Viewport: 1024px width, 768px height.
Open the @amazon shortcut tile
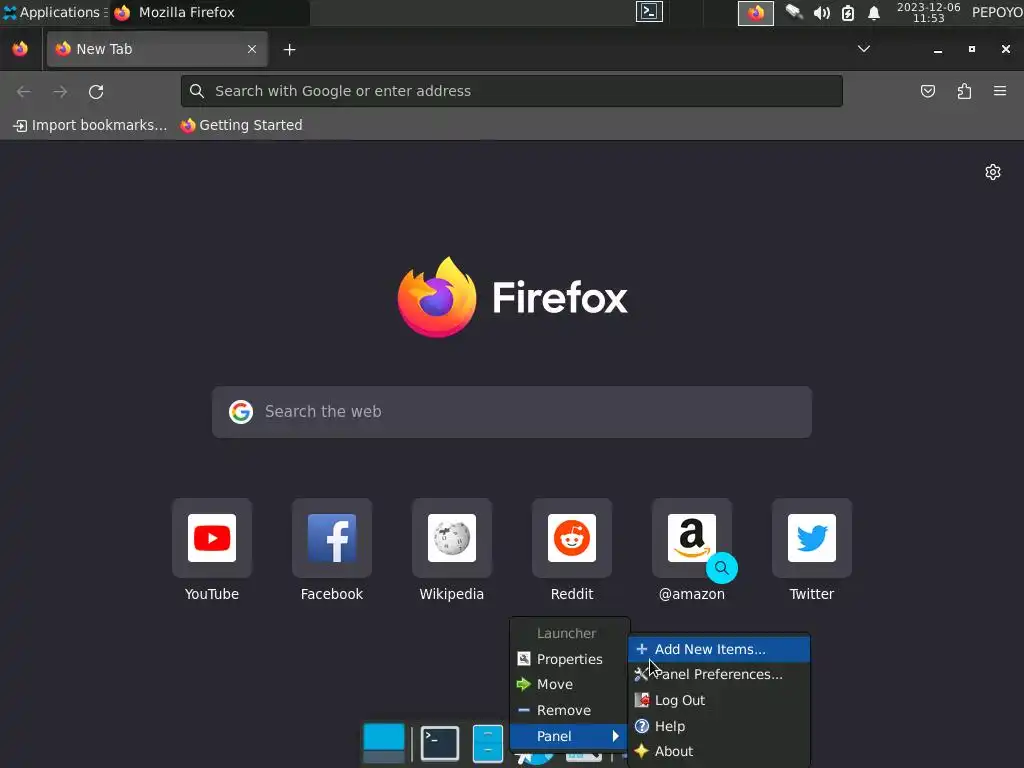click(692, 537)
